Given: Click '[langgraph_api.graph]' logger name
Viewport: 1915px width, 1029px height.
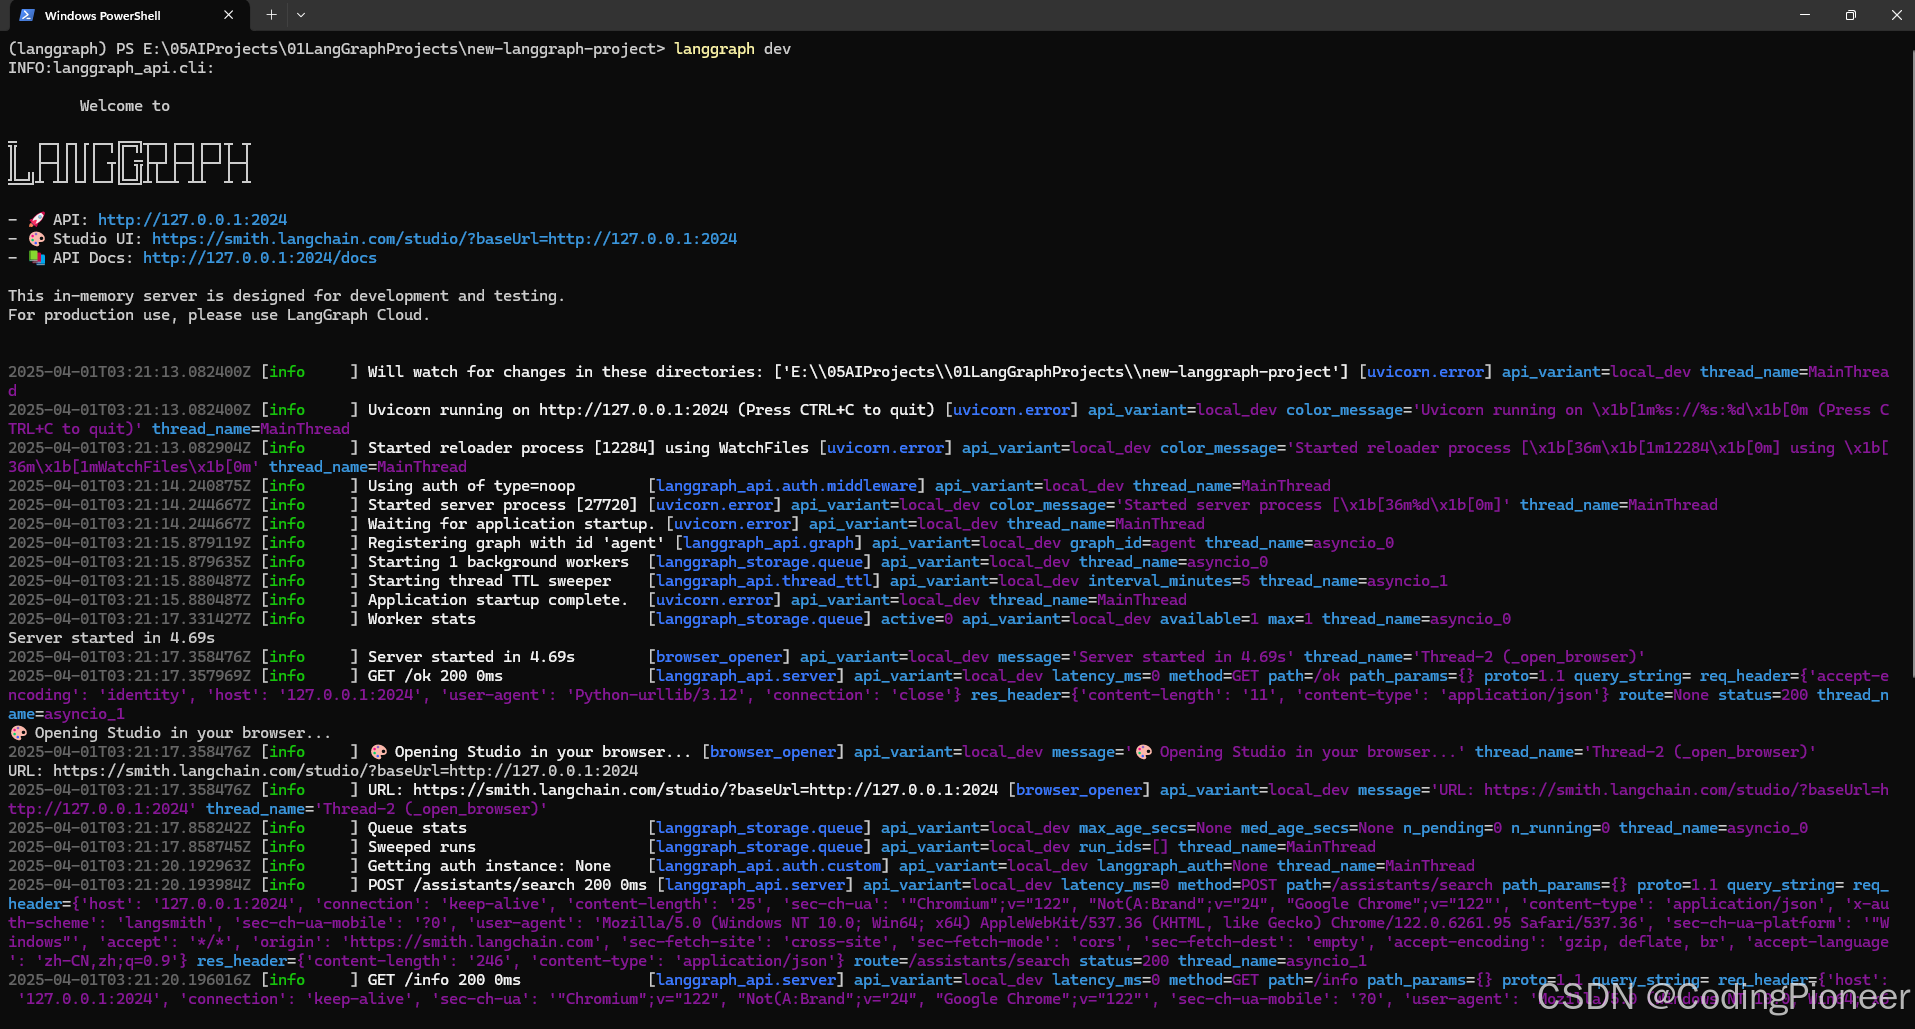Looking at the screenshot, I should pyautogui.click(x=768, y=543).
